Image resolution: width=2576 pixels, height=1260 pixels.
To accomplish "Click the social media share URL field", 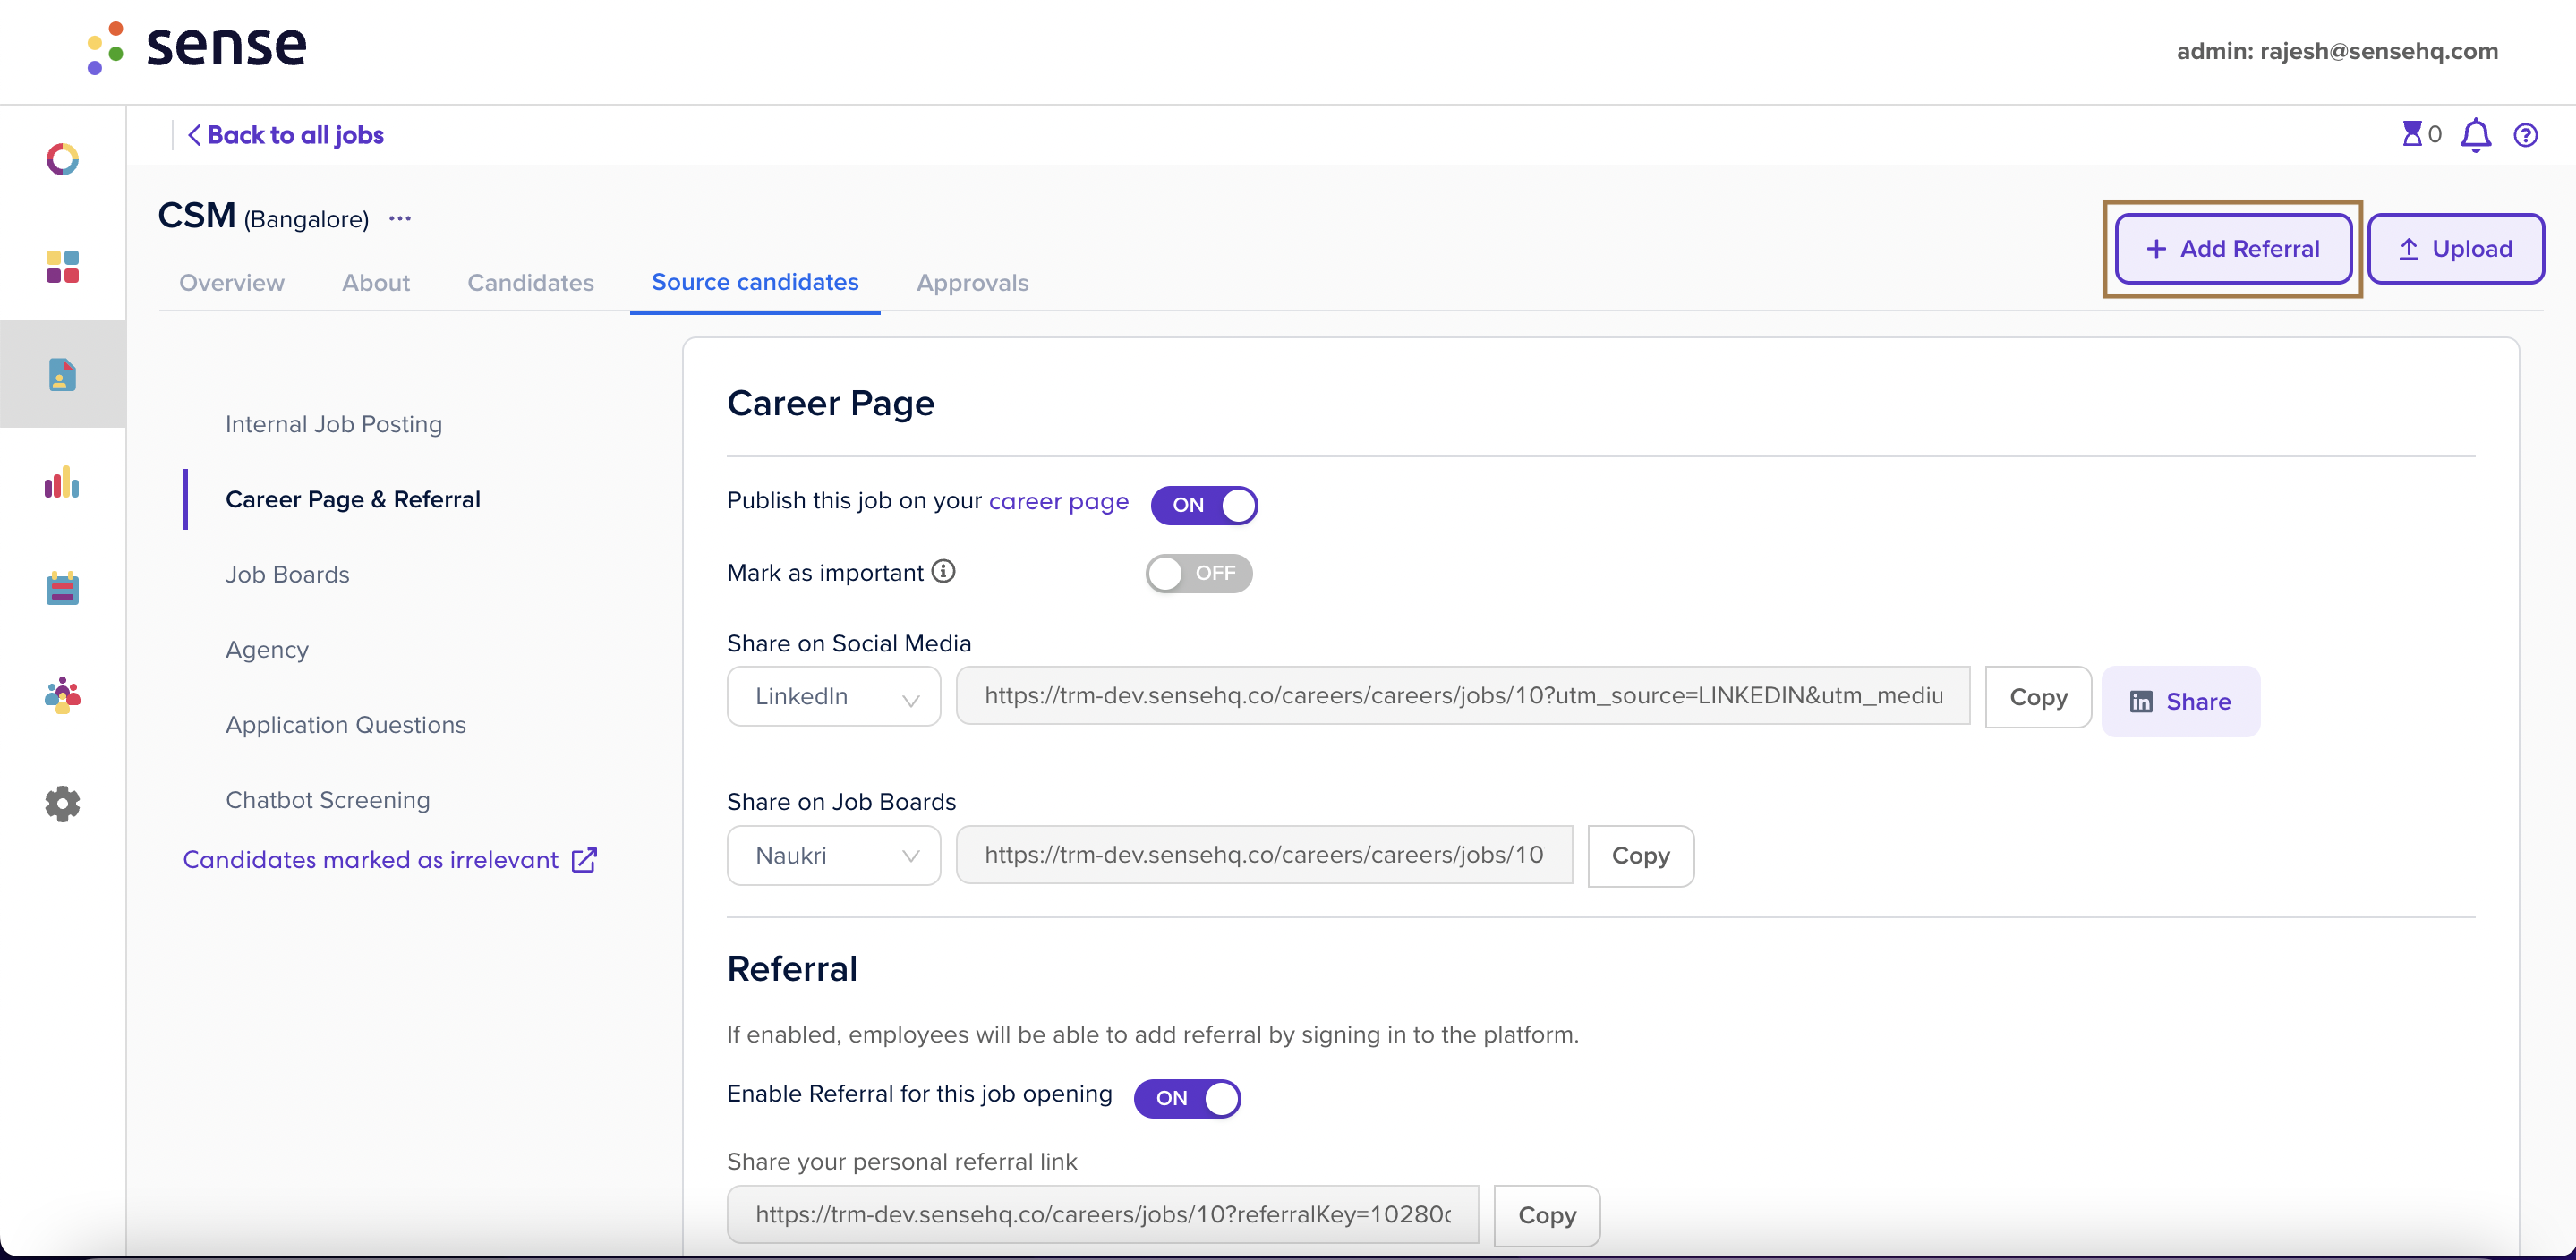I will tap(1463, 696).
